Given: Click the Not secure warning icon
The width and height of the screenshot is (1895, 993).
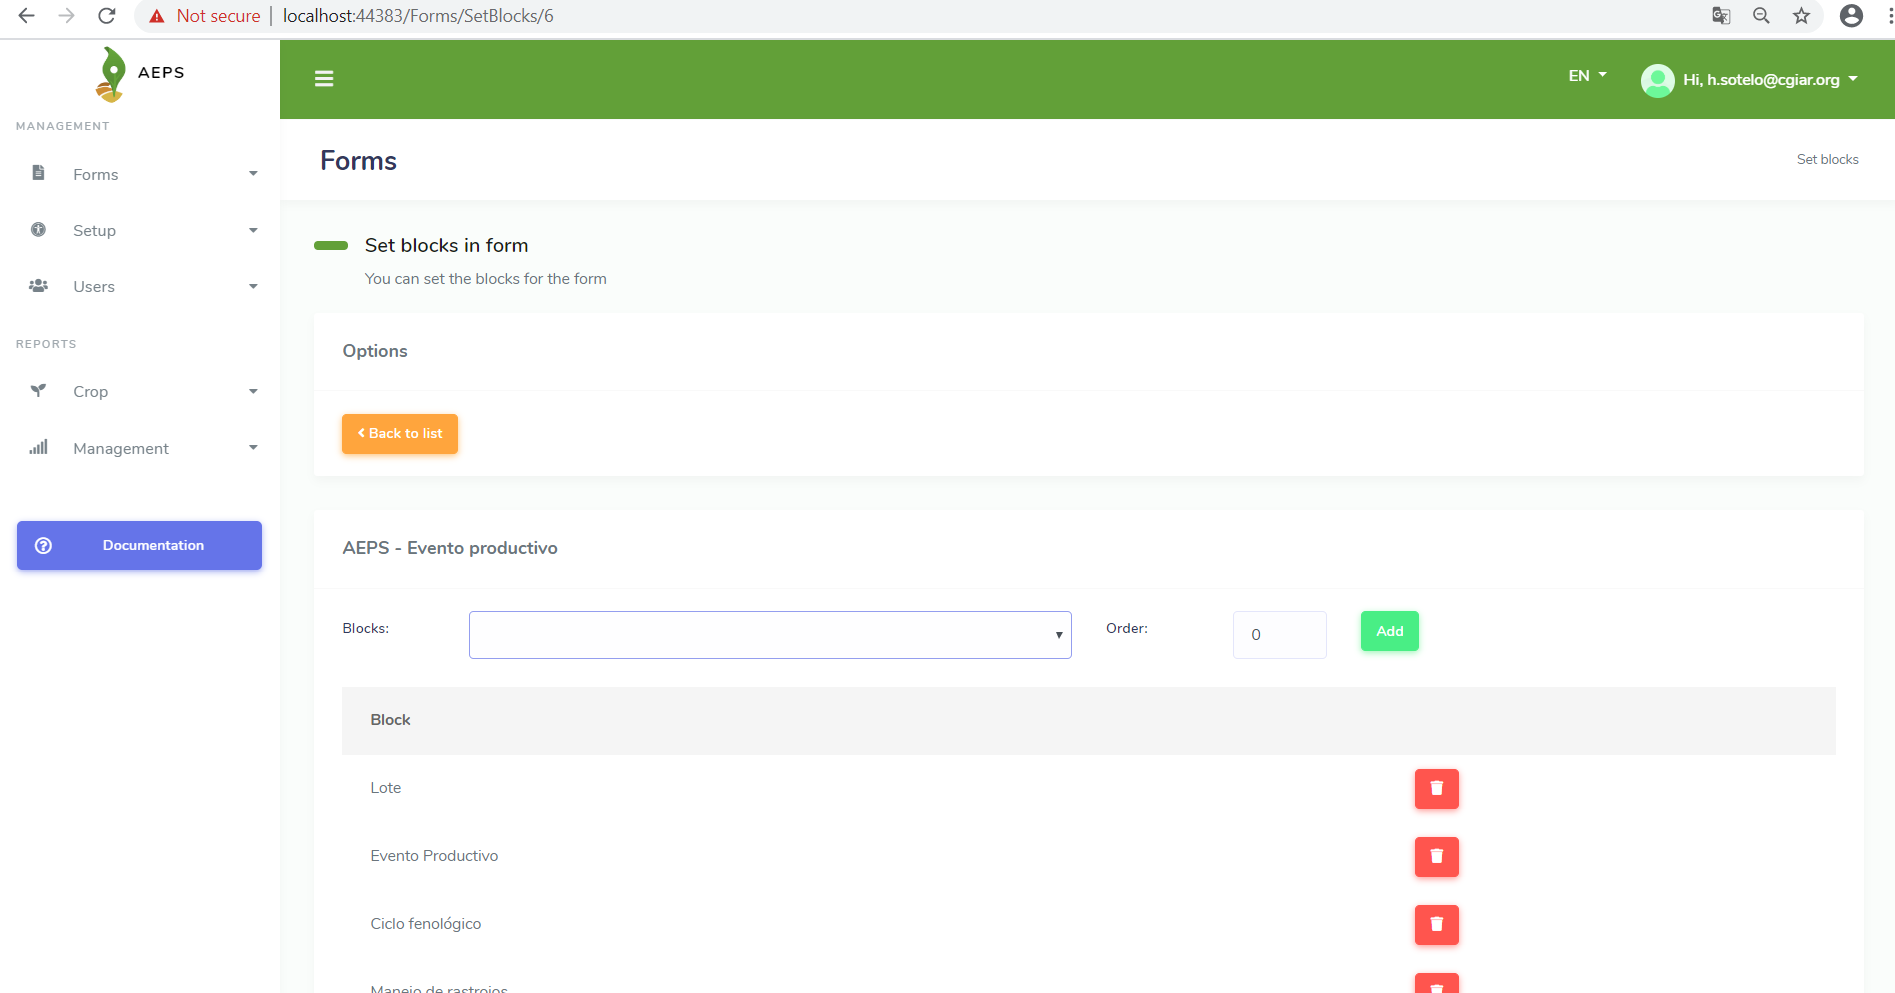Looking at the screenshot, I should (157, 16).
